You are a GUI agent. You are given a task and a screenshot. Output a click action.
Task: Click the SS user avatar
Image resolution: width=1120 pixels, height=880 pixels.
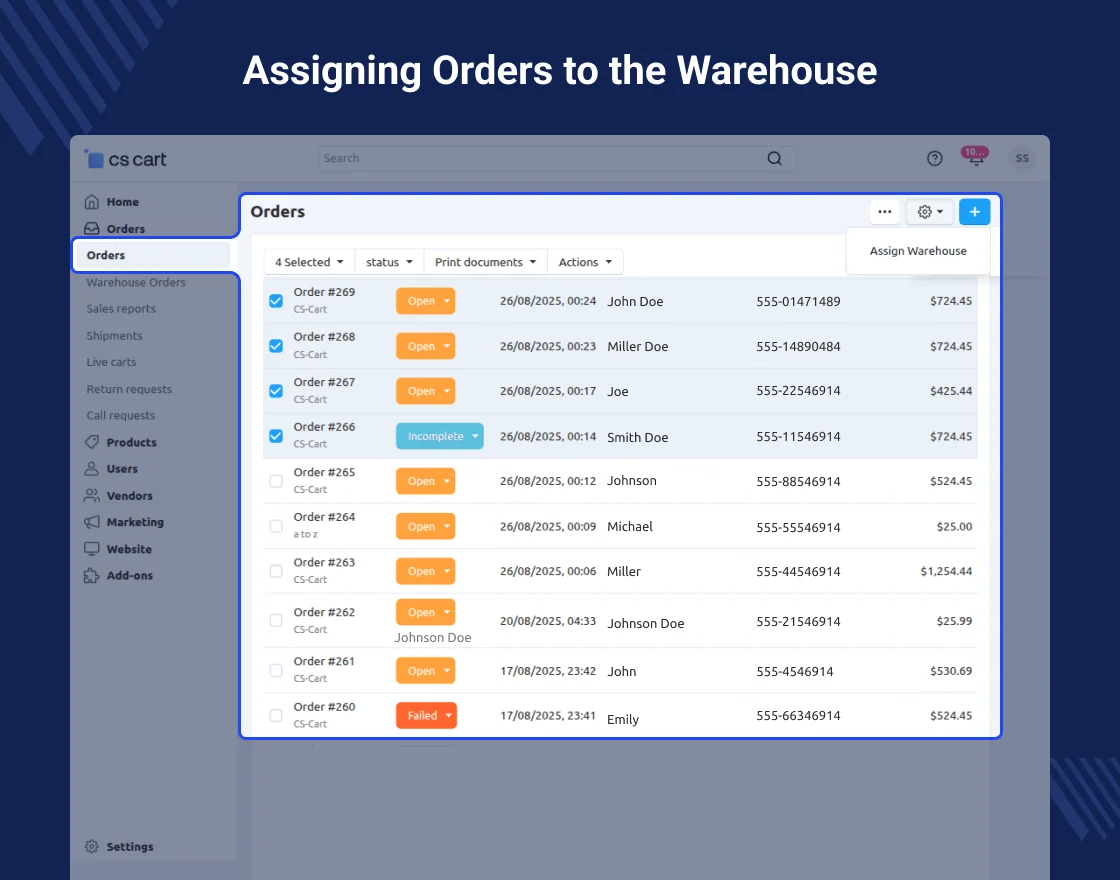[x=1021, y=159]
